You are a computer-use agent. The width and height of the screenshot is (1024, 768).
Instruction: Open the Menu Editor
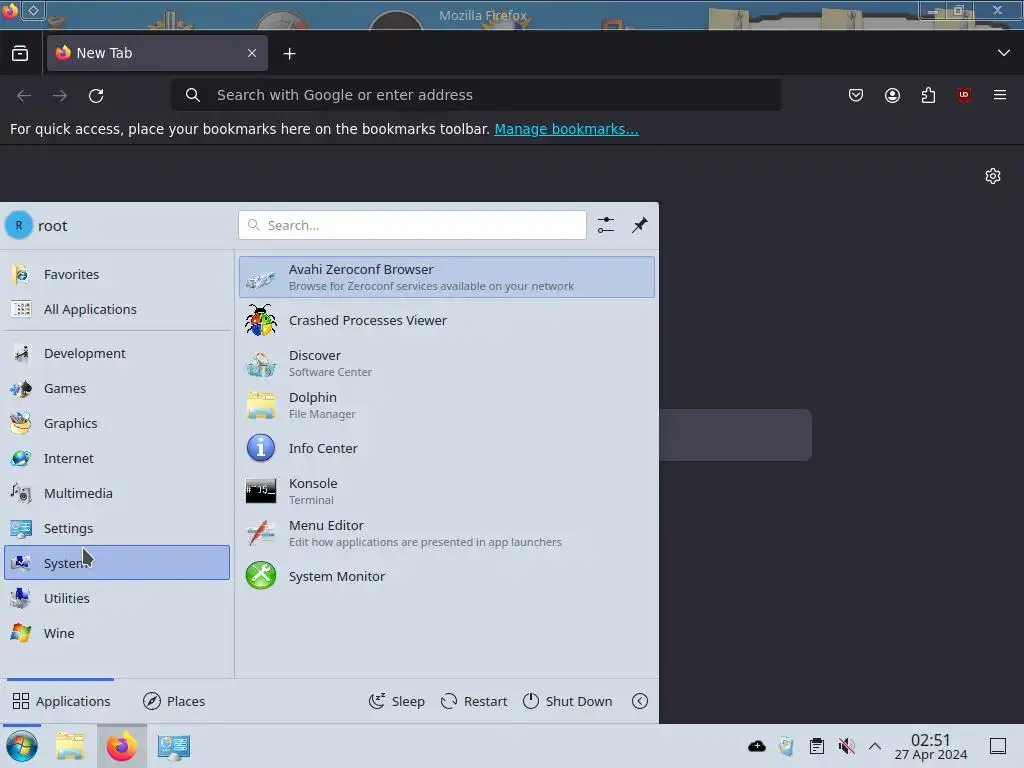click(x=447, y=534)
